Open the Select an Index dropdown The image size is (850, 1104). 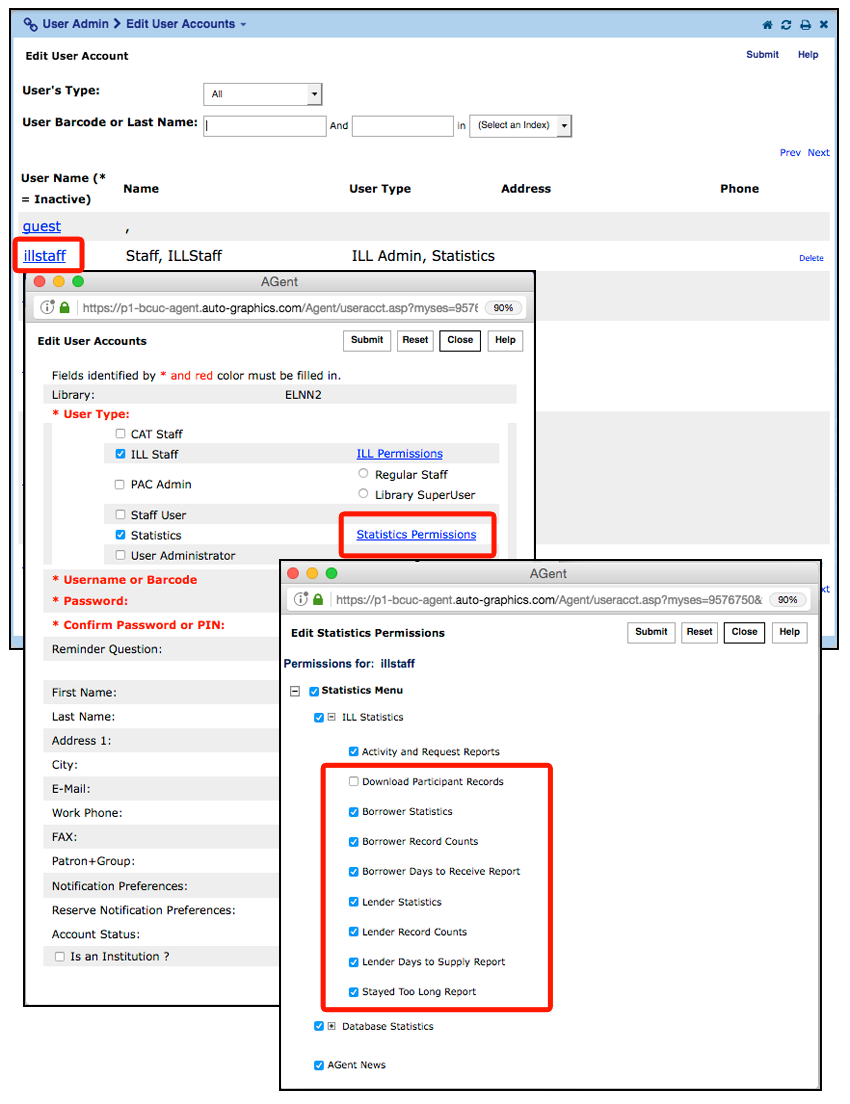(520, 126)
